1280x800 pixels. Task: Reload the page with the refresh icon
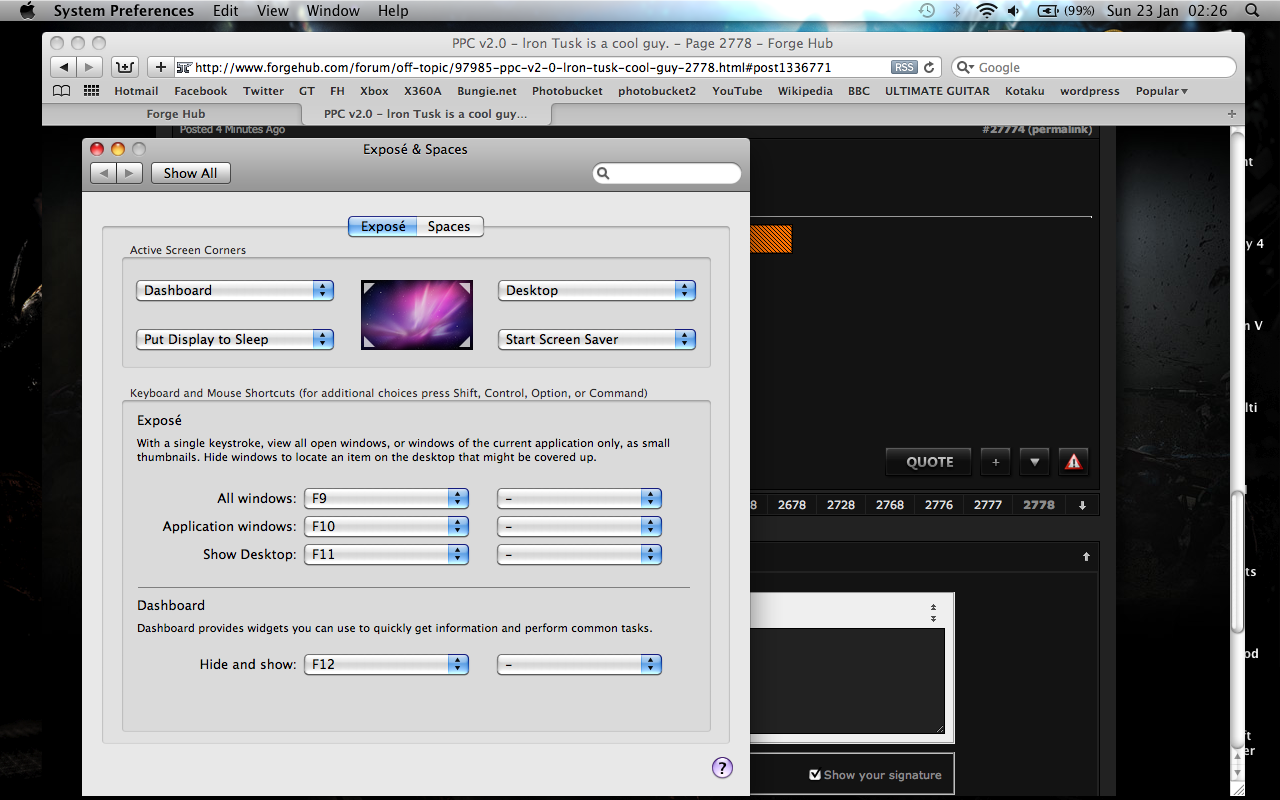coord(929,67)
